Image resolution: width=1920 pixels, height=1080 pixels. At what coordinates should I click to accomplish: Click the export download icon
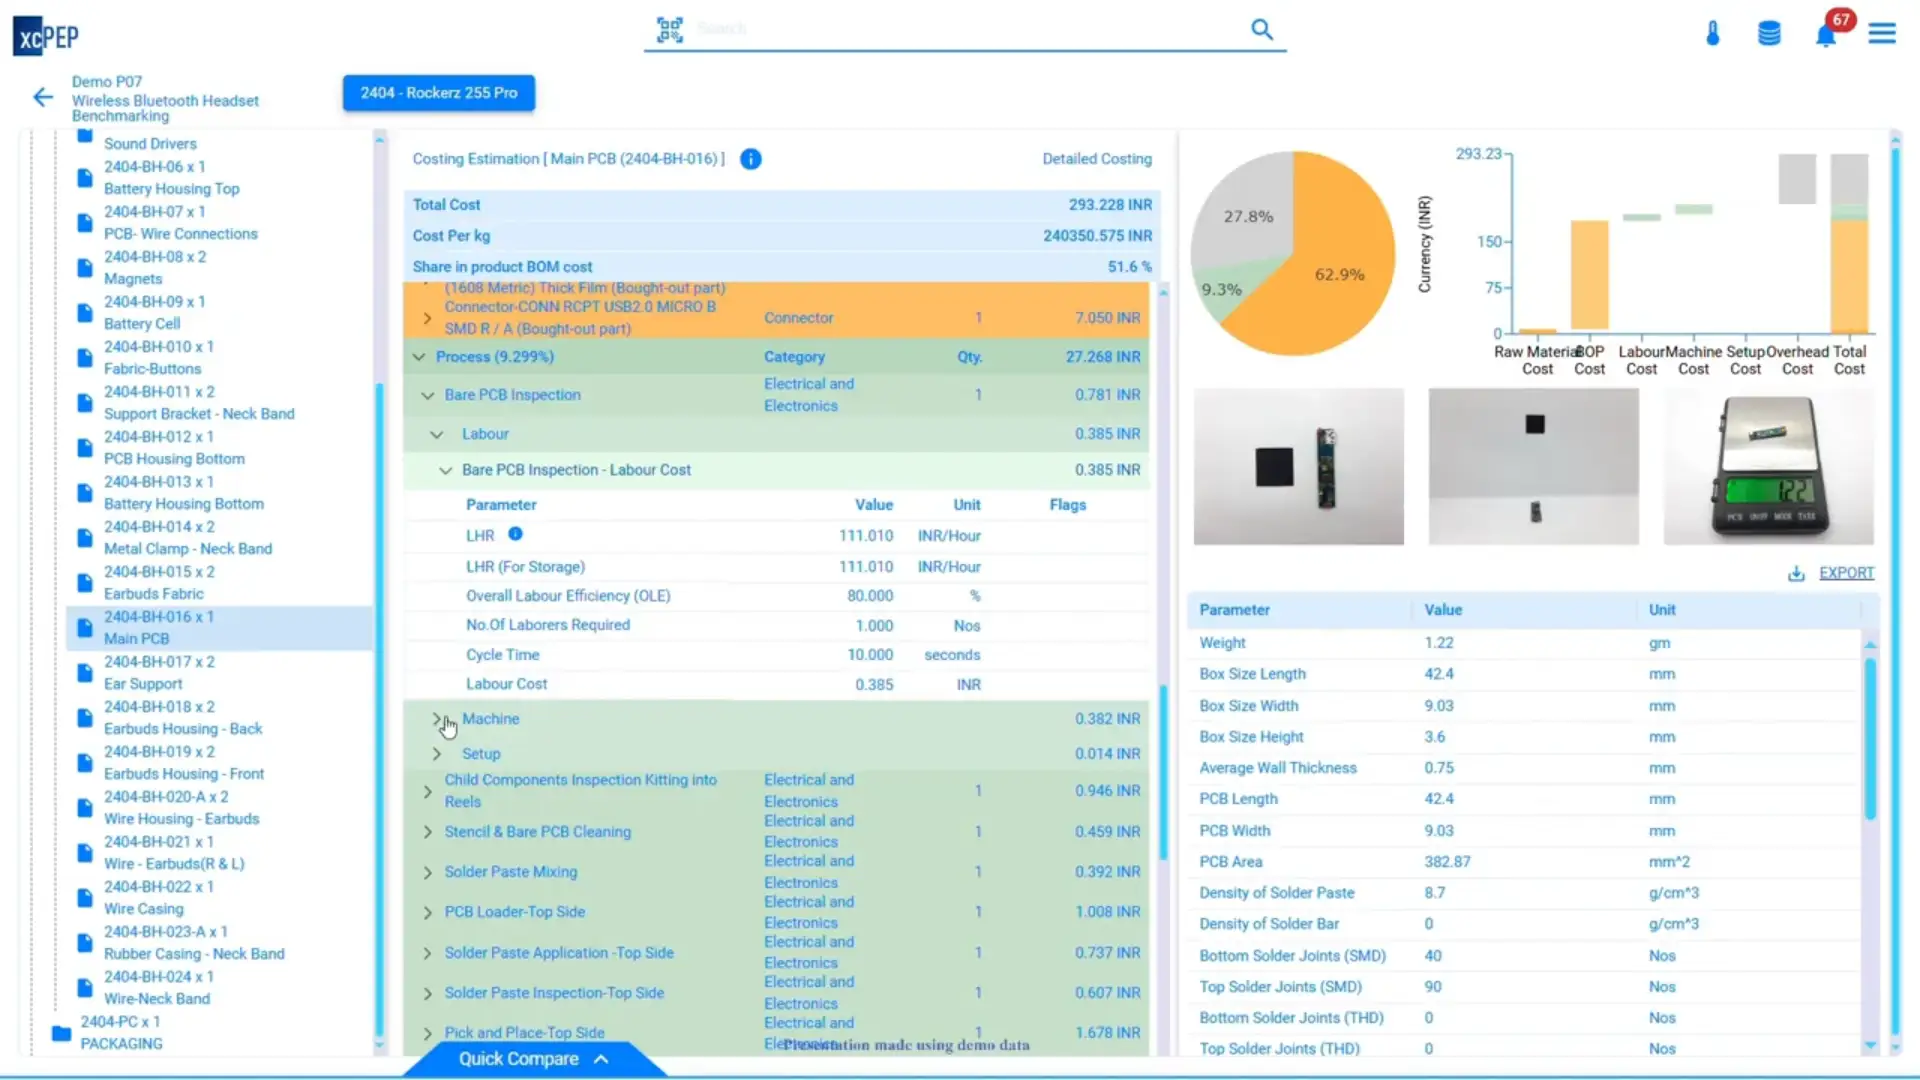1796,573
